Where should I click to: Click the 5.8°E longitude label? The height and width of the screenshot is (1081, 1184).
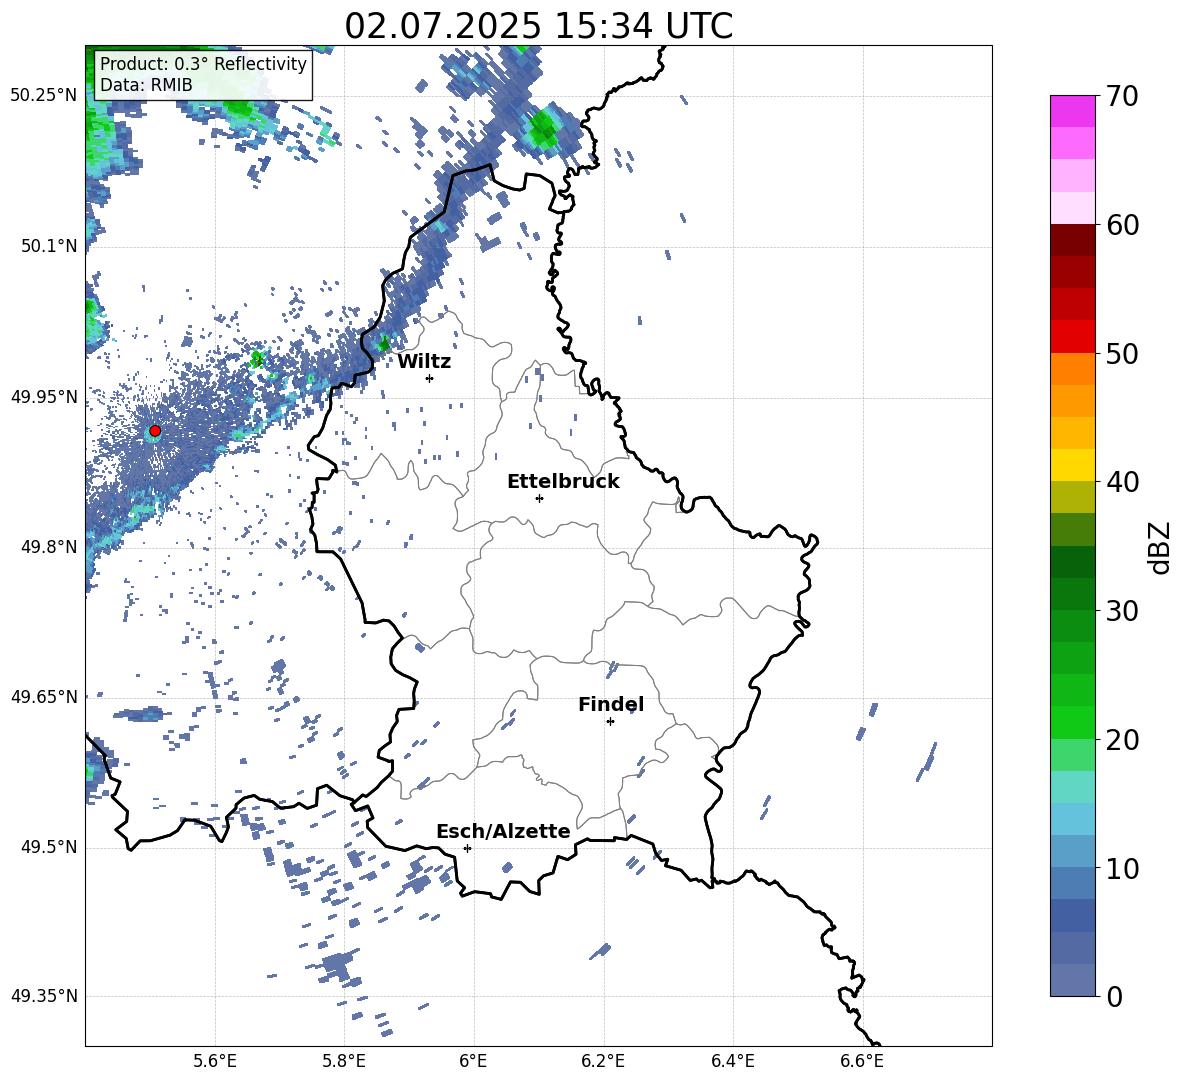tap(344, 1061)
